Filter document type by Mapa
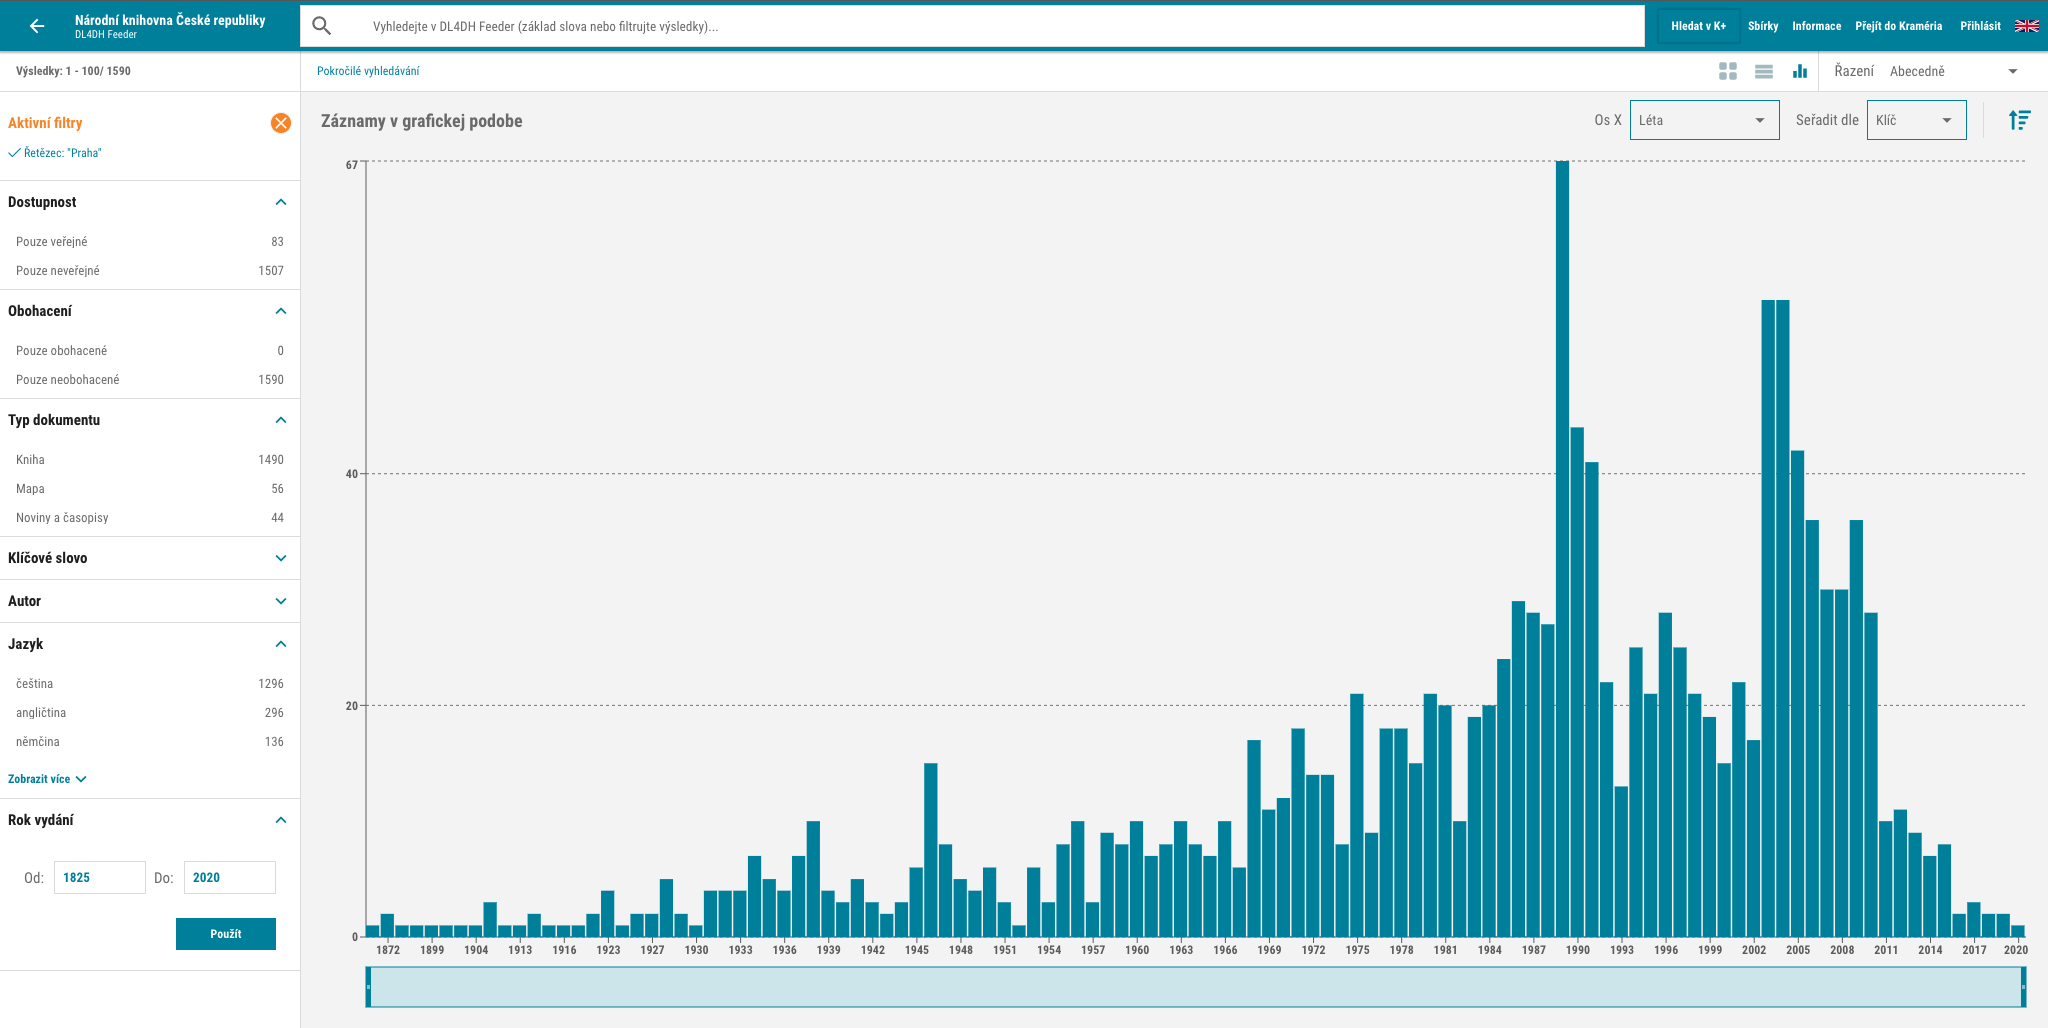The height and width of the screenshot is (1028, 2048). pyautogui.click(x=30, y=489)
